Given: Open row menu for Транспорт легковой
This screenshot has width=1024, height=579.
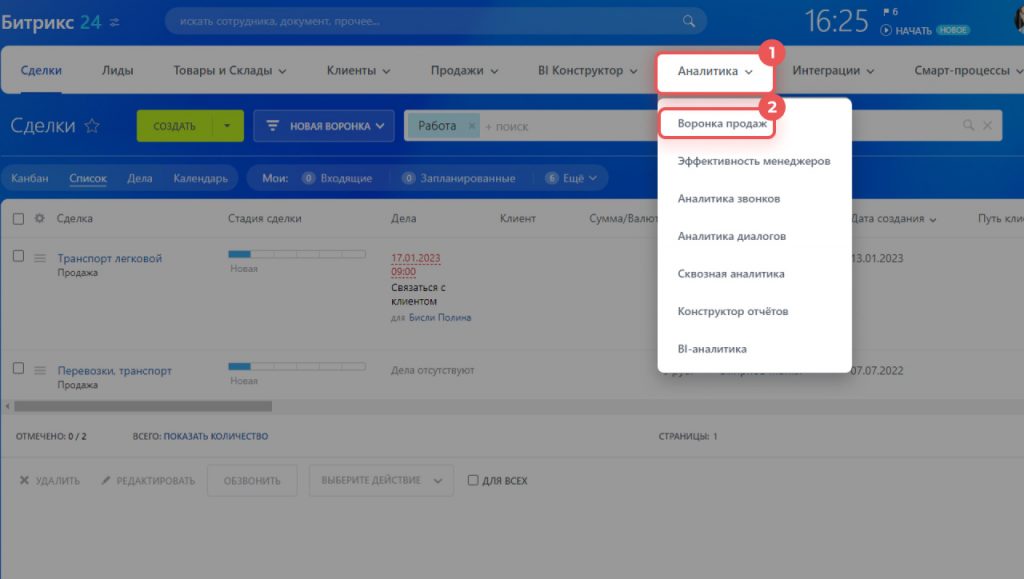Looking at the screenshot, I should click(x=40, y=258).
